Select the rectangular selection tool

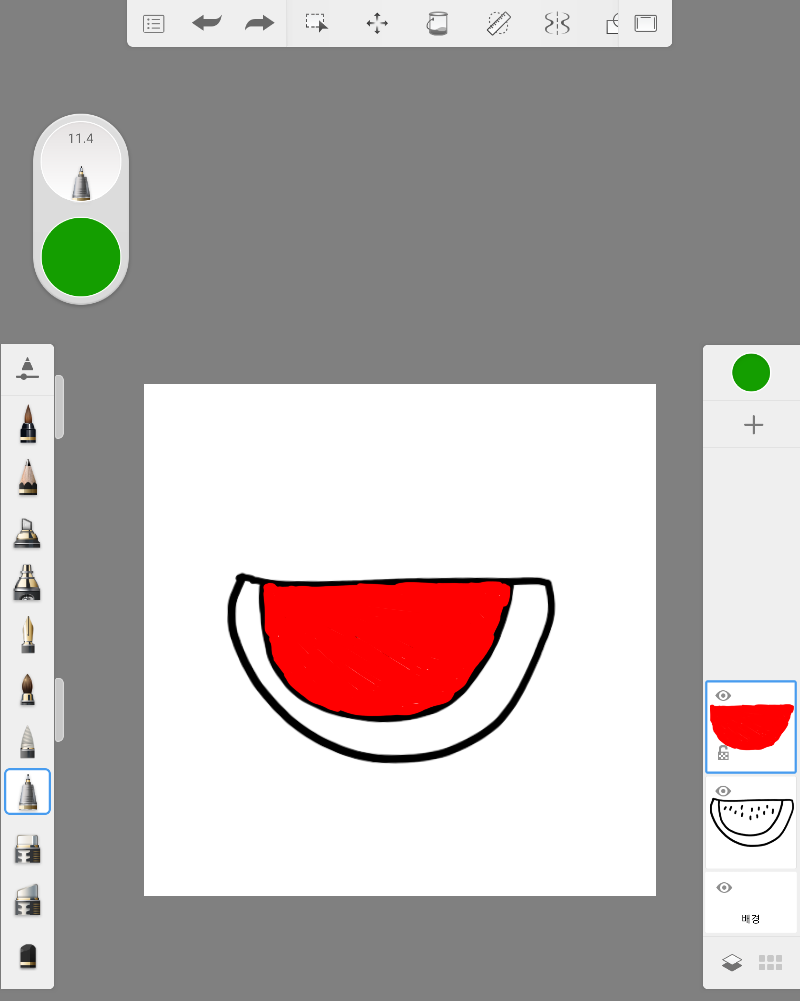click(x=317, y=23)
